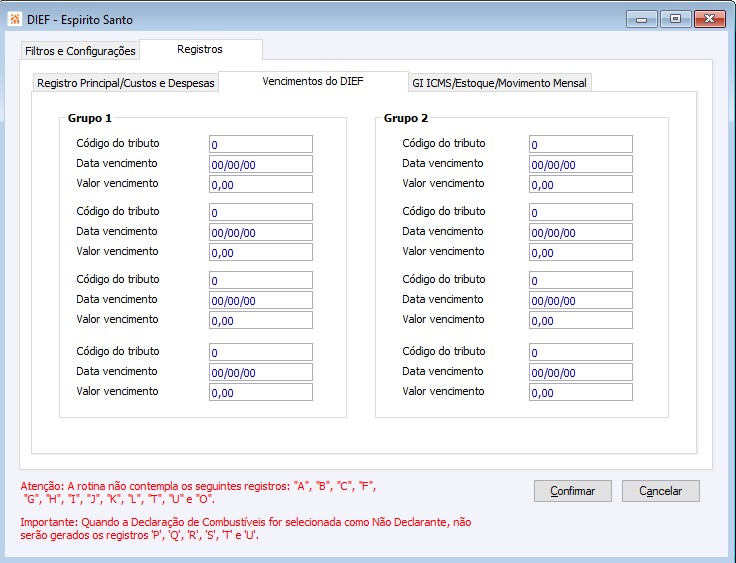
Task: Click the Confirmar button
Action: [x=573, y=491]
